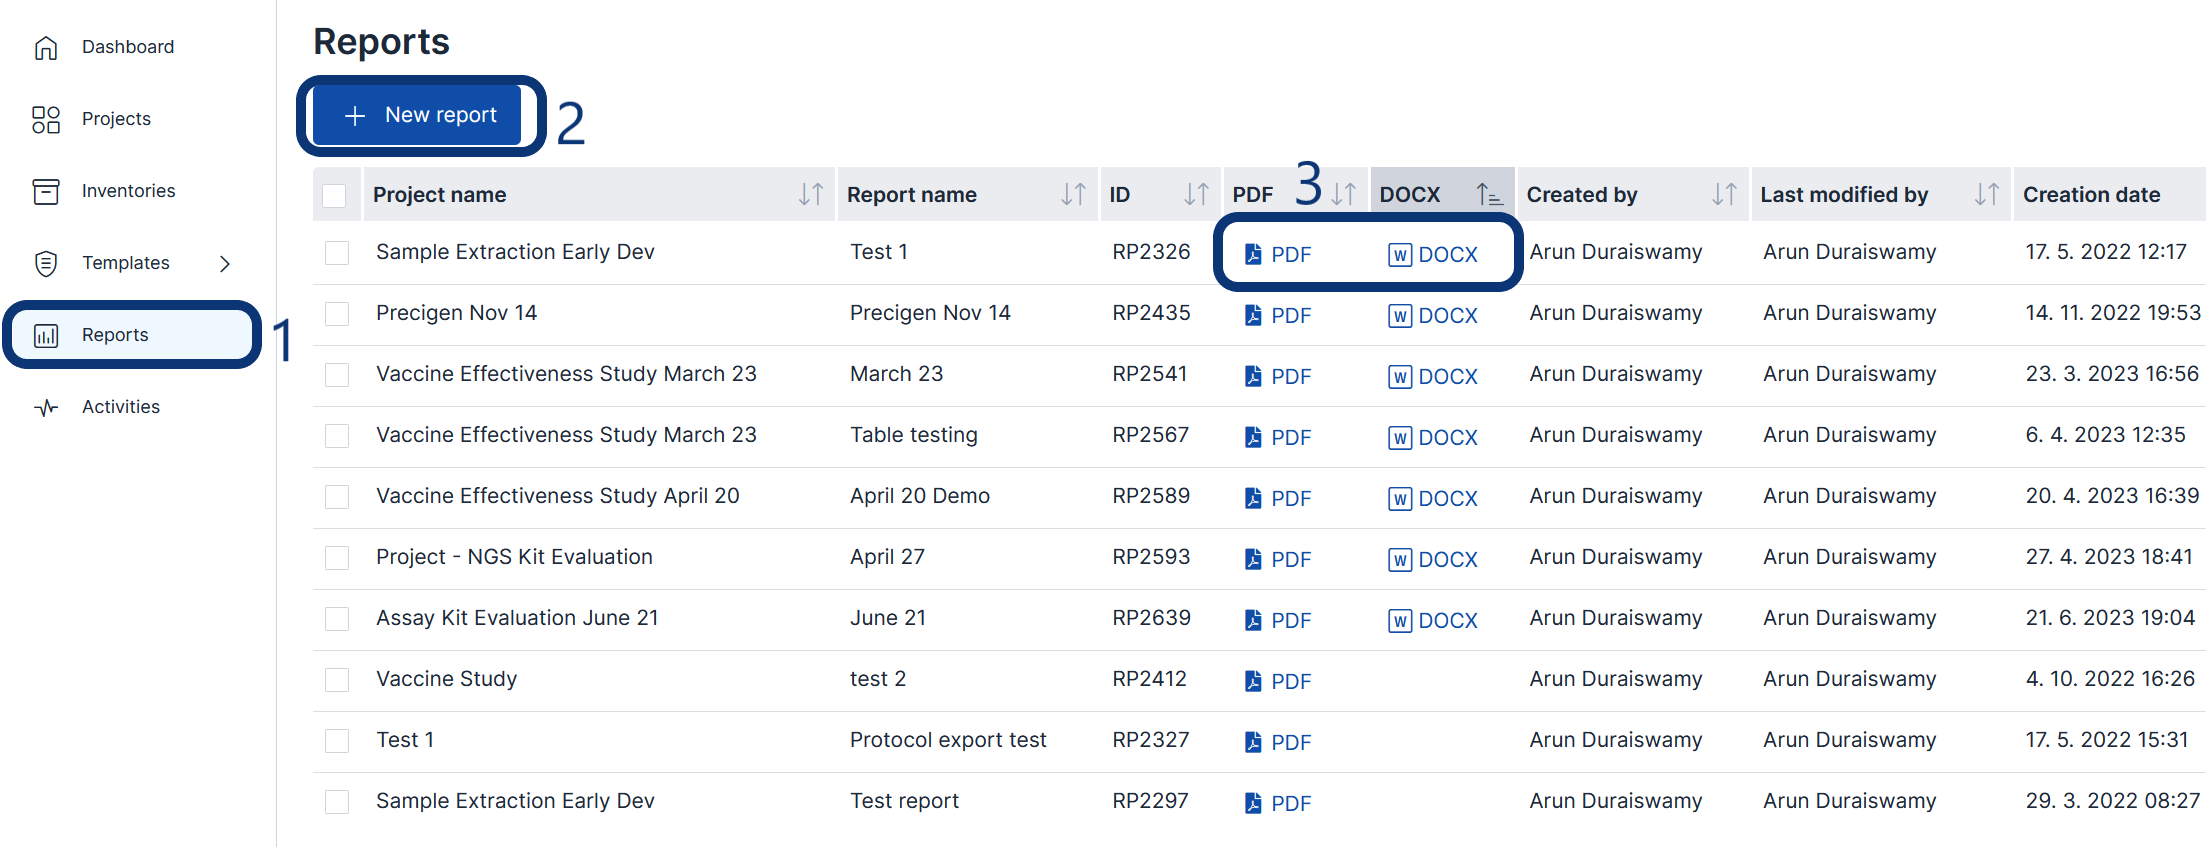
Task: Click the Projects grid icon
Action: [46, 119]
